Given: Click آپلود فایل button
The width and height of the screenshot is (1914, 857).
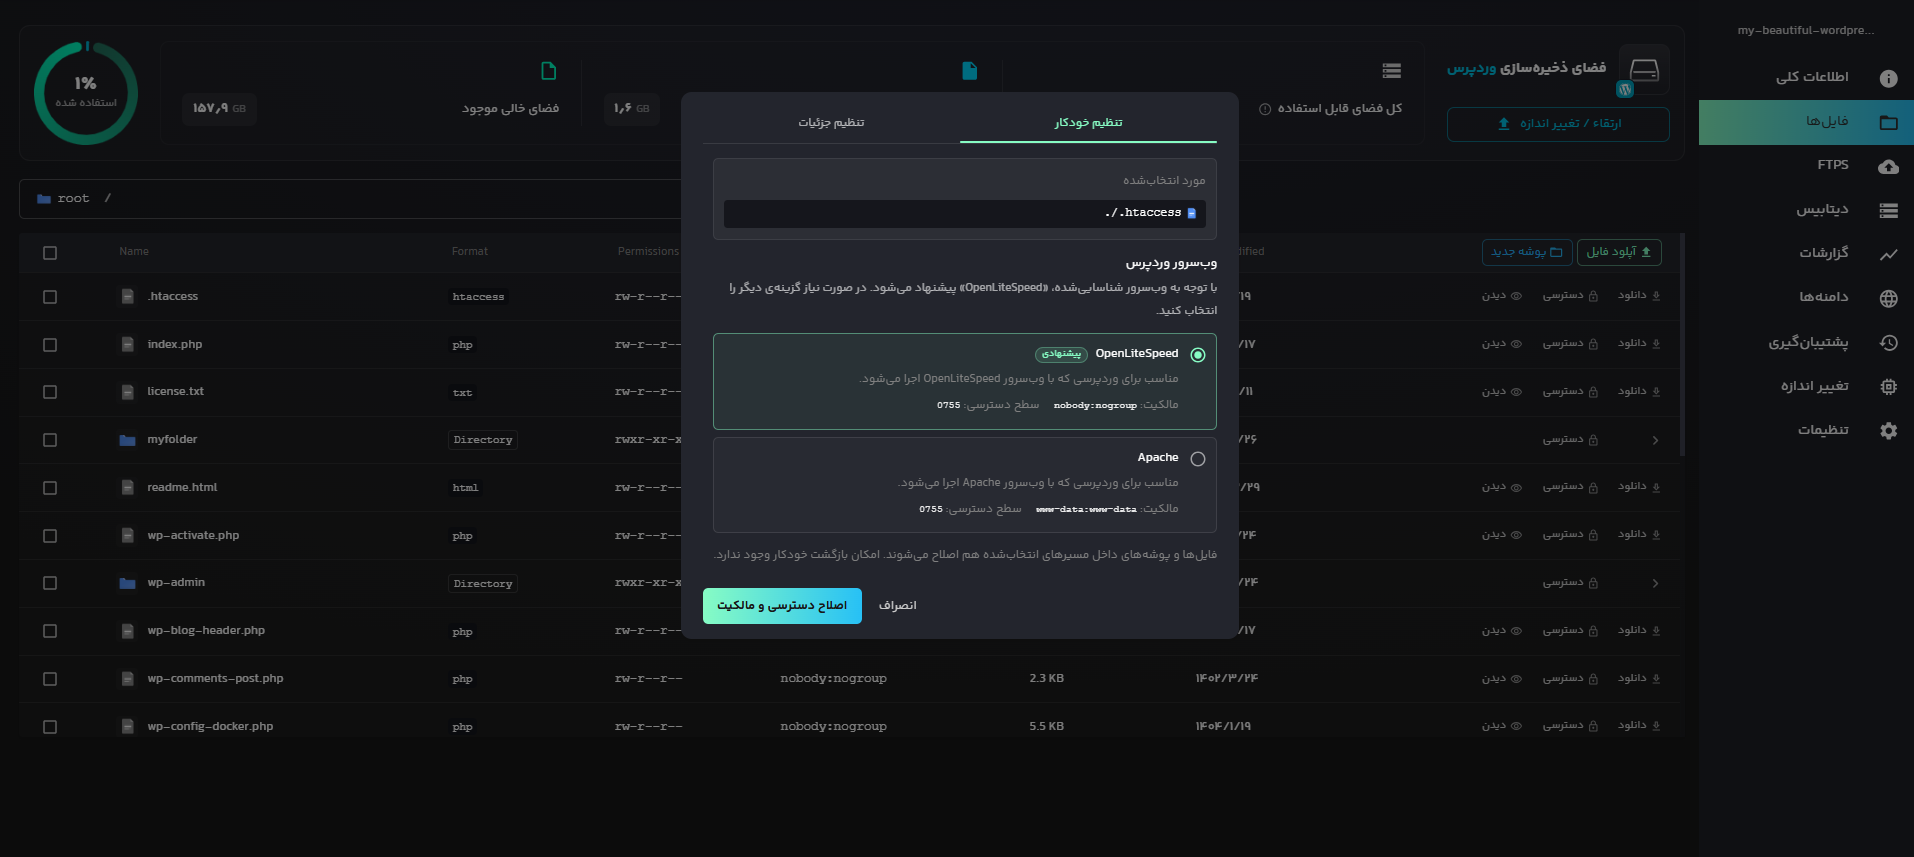Looking at the screenshot, I should point(1619,252).
